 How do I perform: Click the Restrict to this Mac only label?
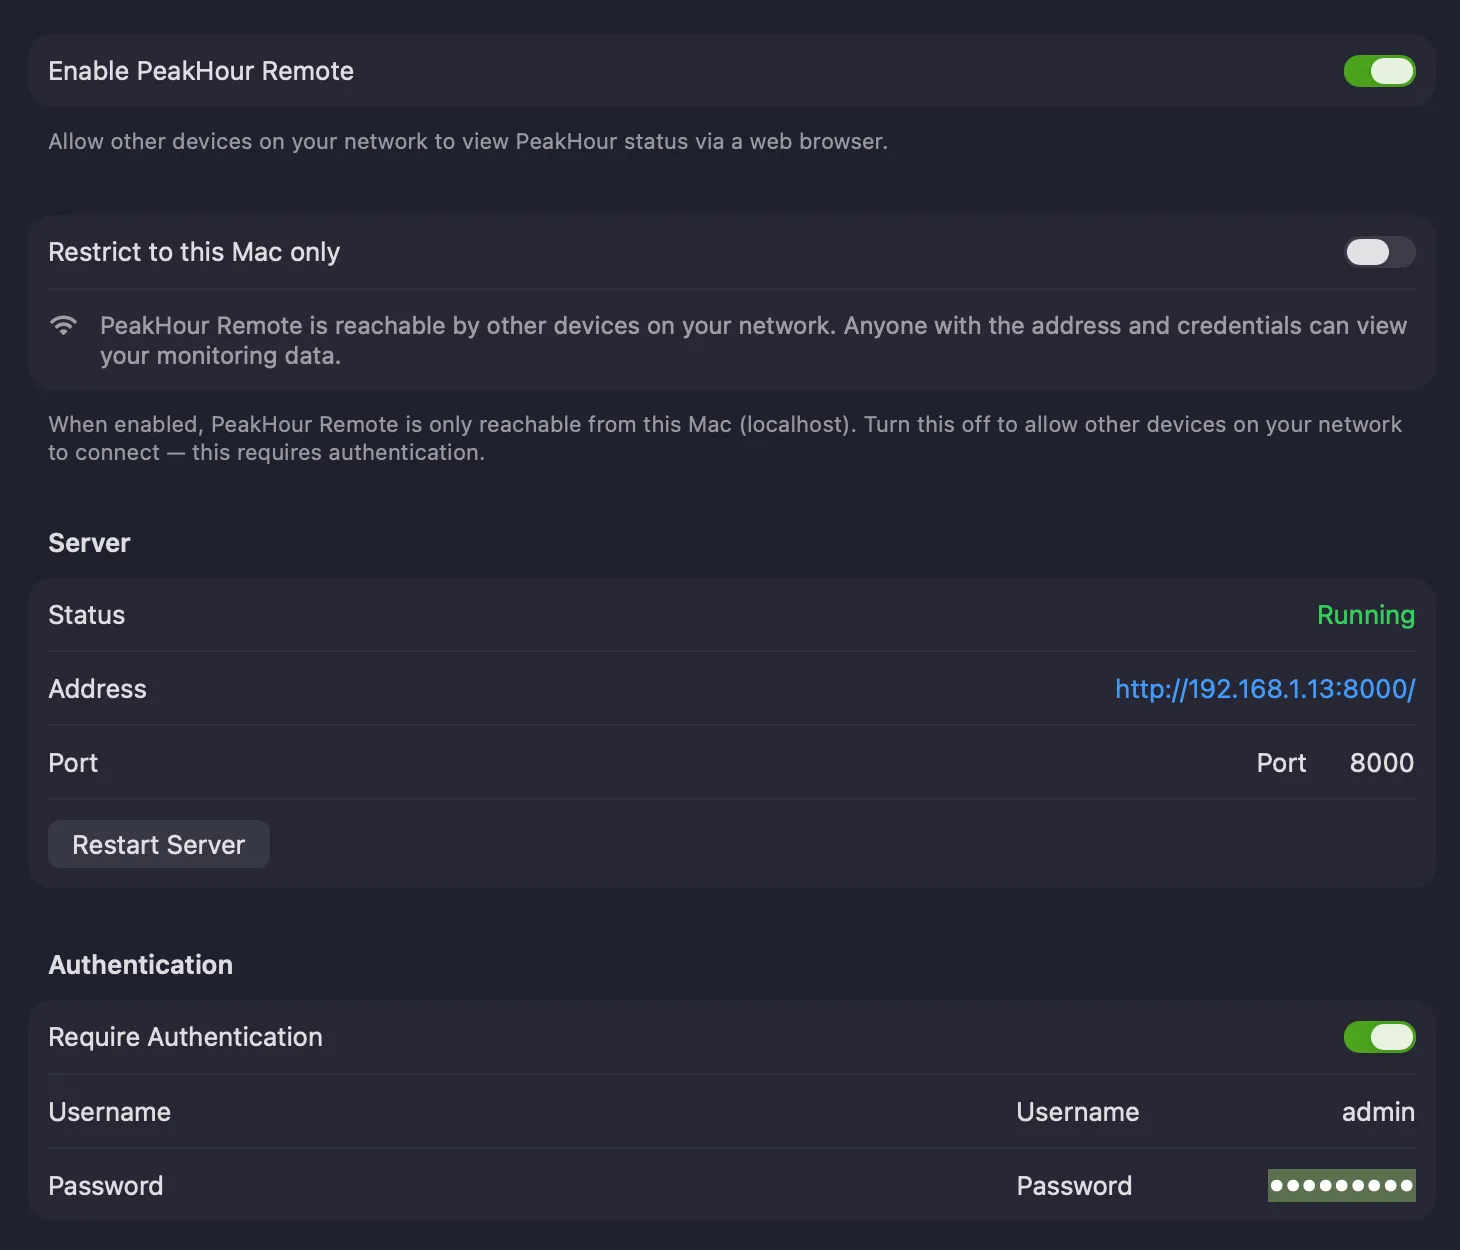(x=194, y=252)
